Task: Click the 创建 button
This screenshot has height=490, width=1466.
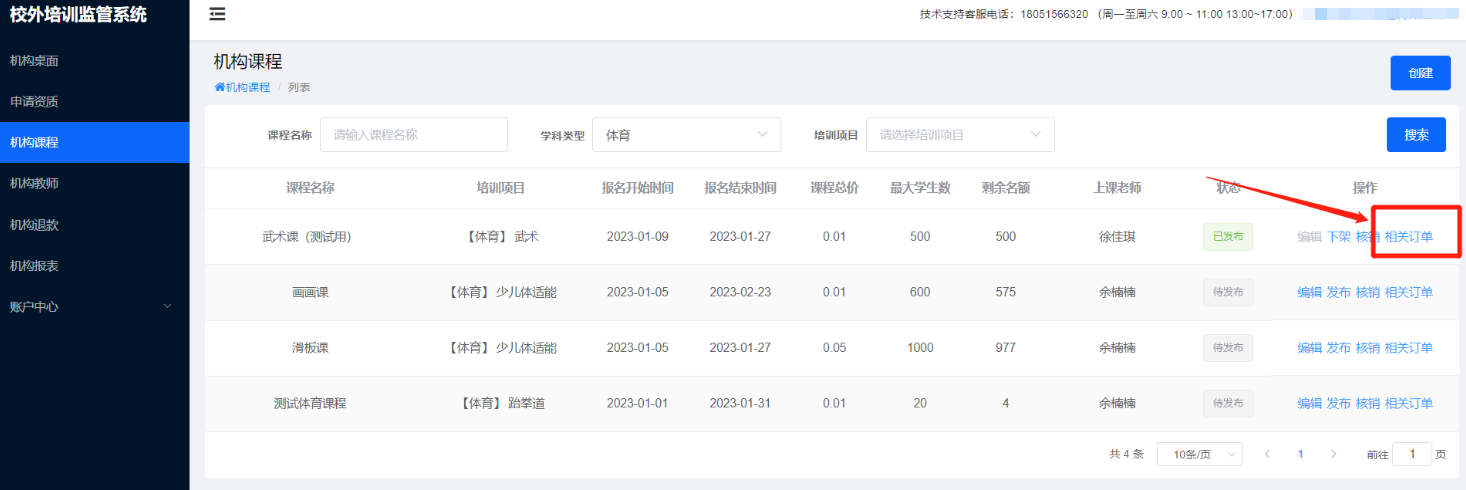Action: pos(1420,73)
